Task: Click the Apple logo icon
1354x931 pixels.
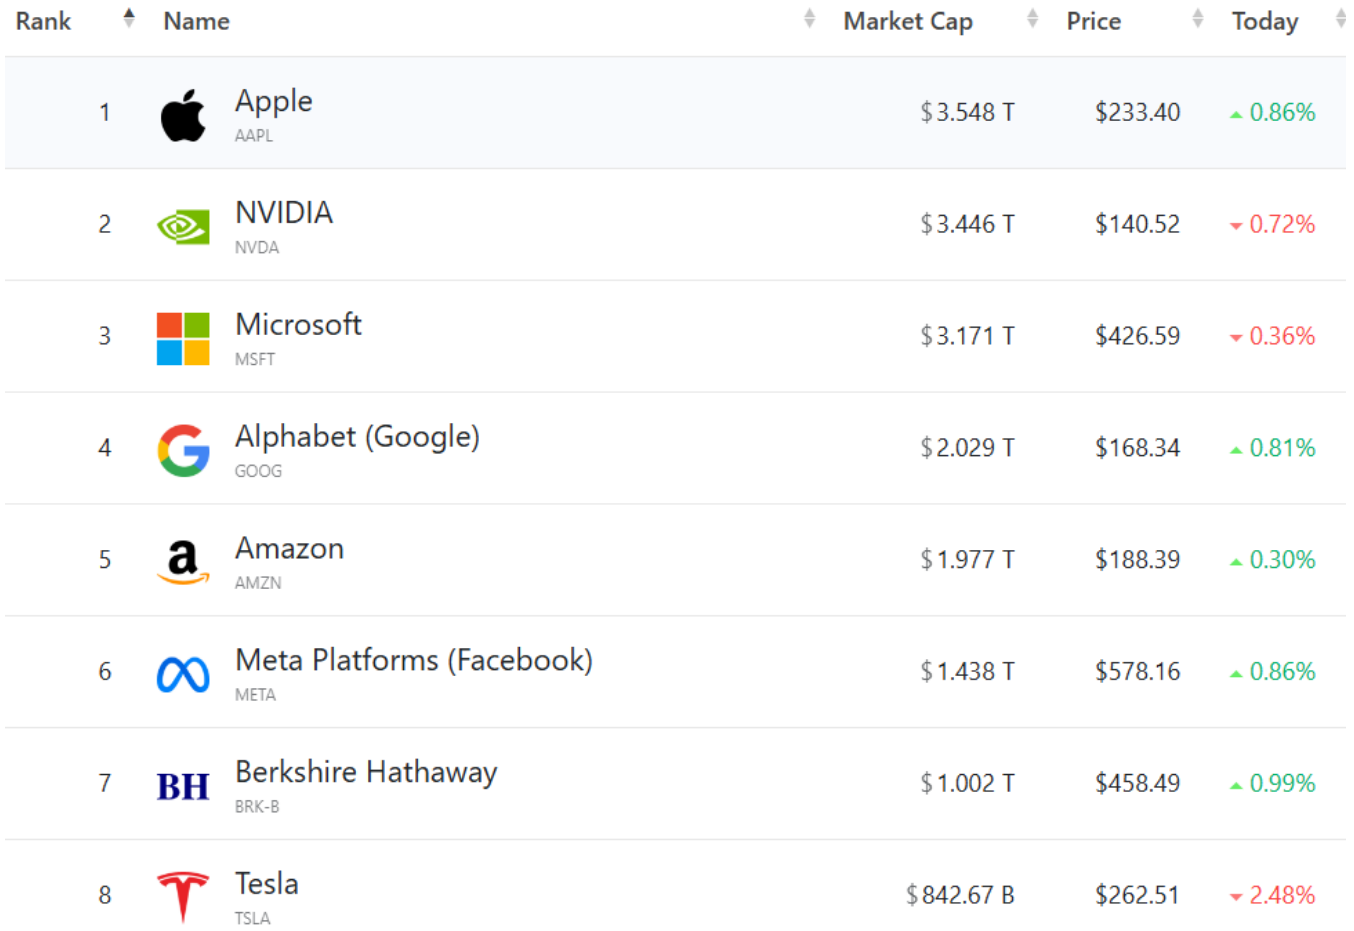Action: (183, 115)
